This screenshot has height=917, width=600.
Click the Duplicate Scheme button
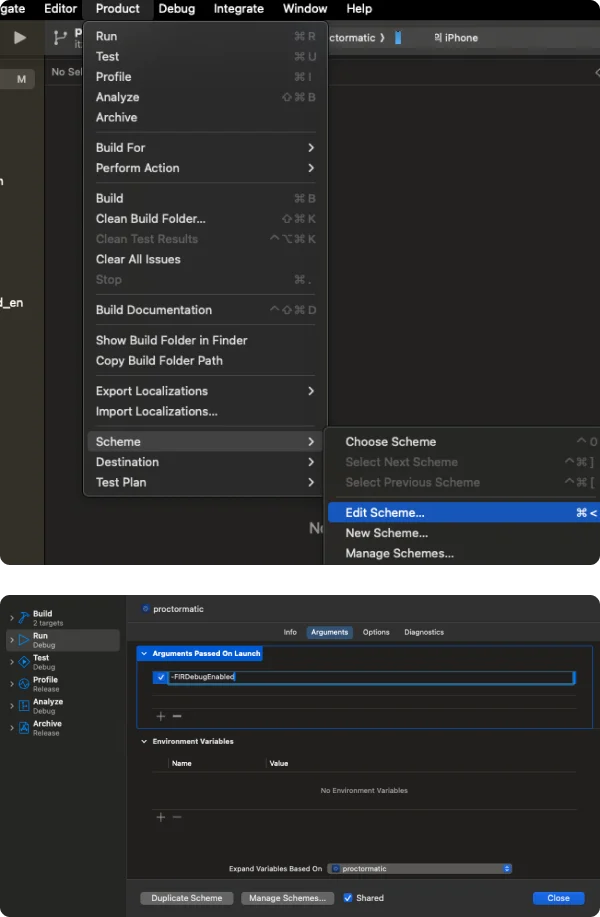tap(187, 898)
